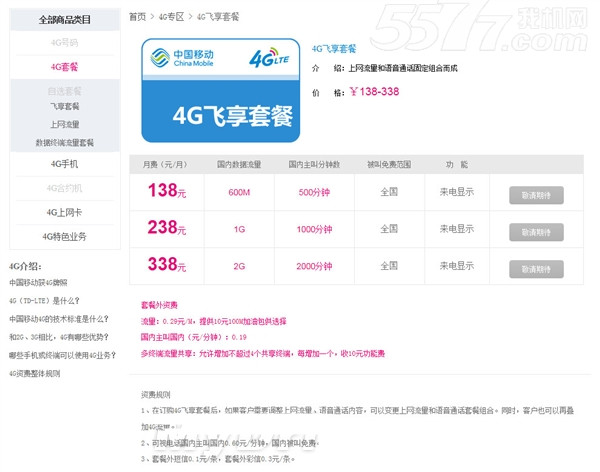Click the 敬请期待 button for 238元 plan

point(536,232)
